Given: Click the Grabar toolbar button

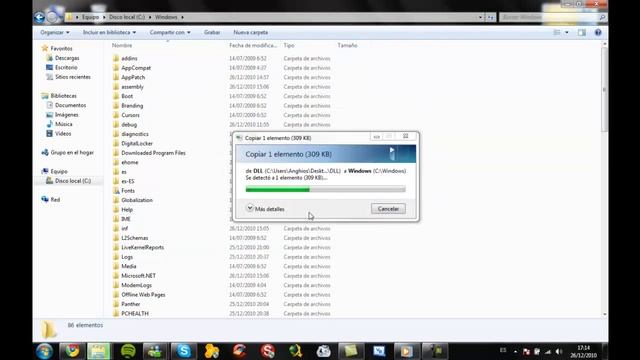Looking at the screenshot, I should pyautogui.click(x=212, y=32).
